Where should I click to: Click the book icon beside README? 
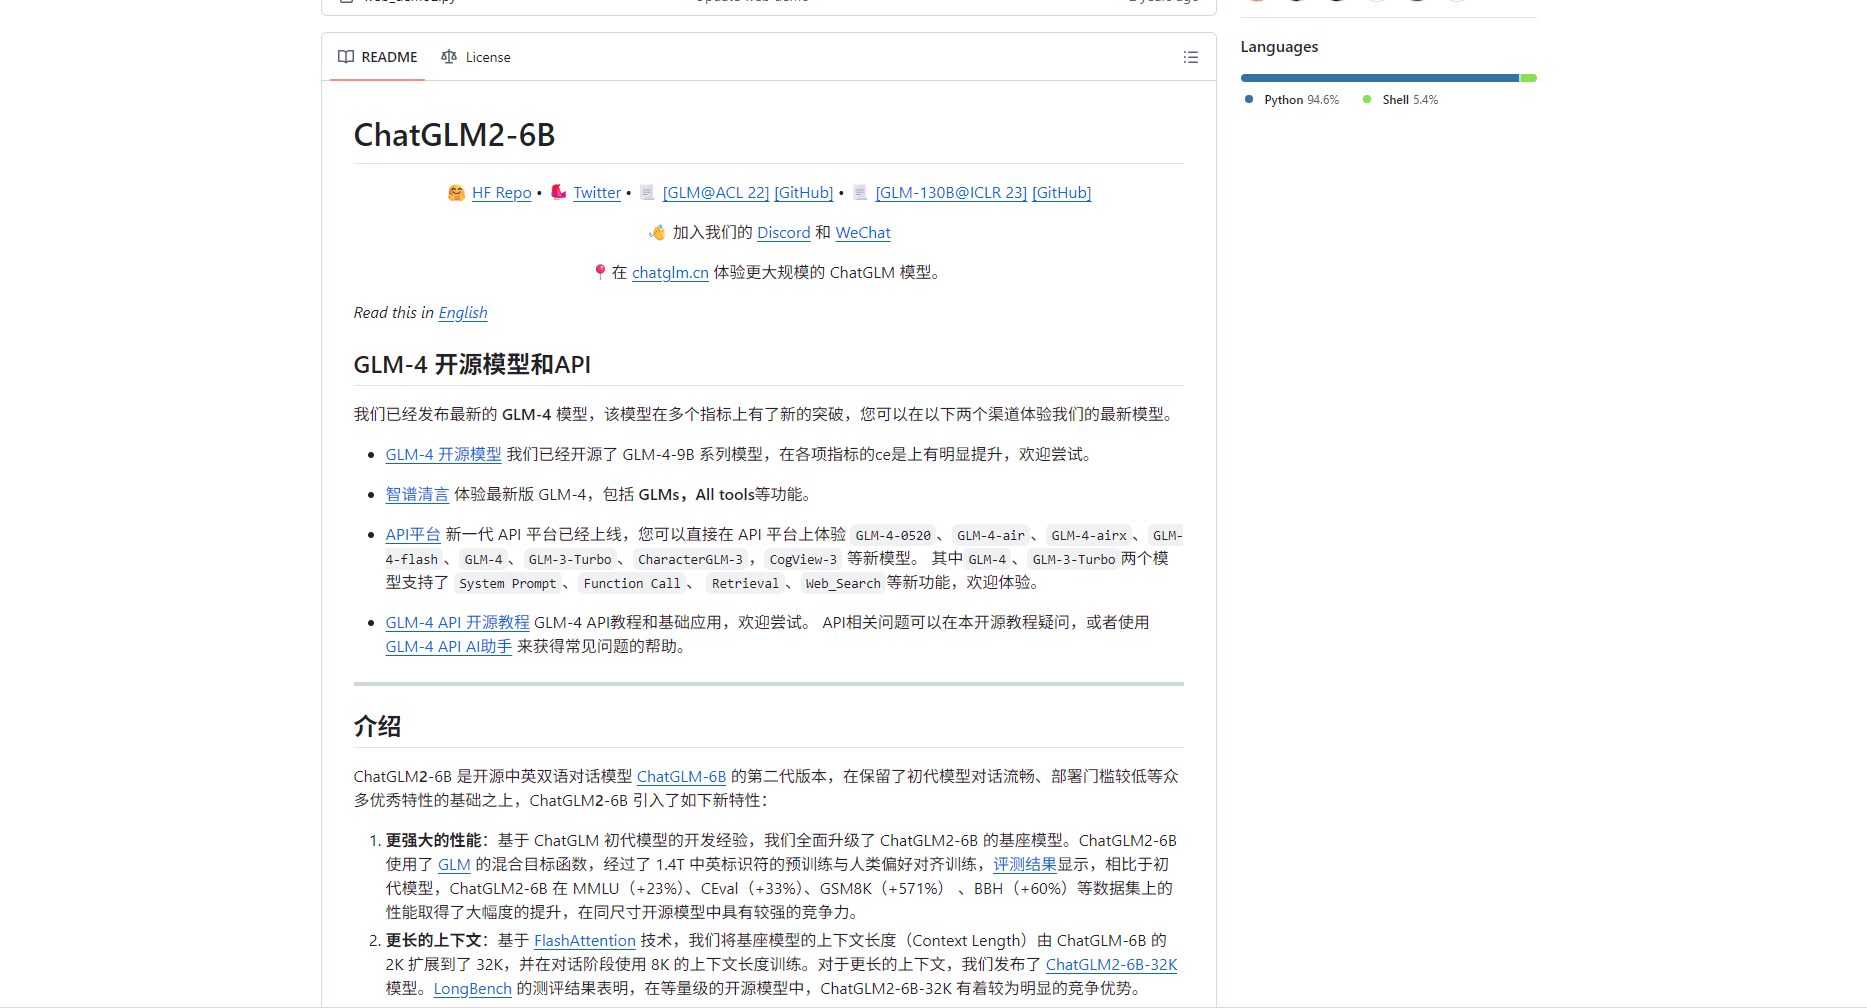click(x=346, y=57)
